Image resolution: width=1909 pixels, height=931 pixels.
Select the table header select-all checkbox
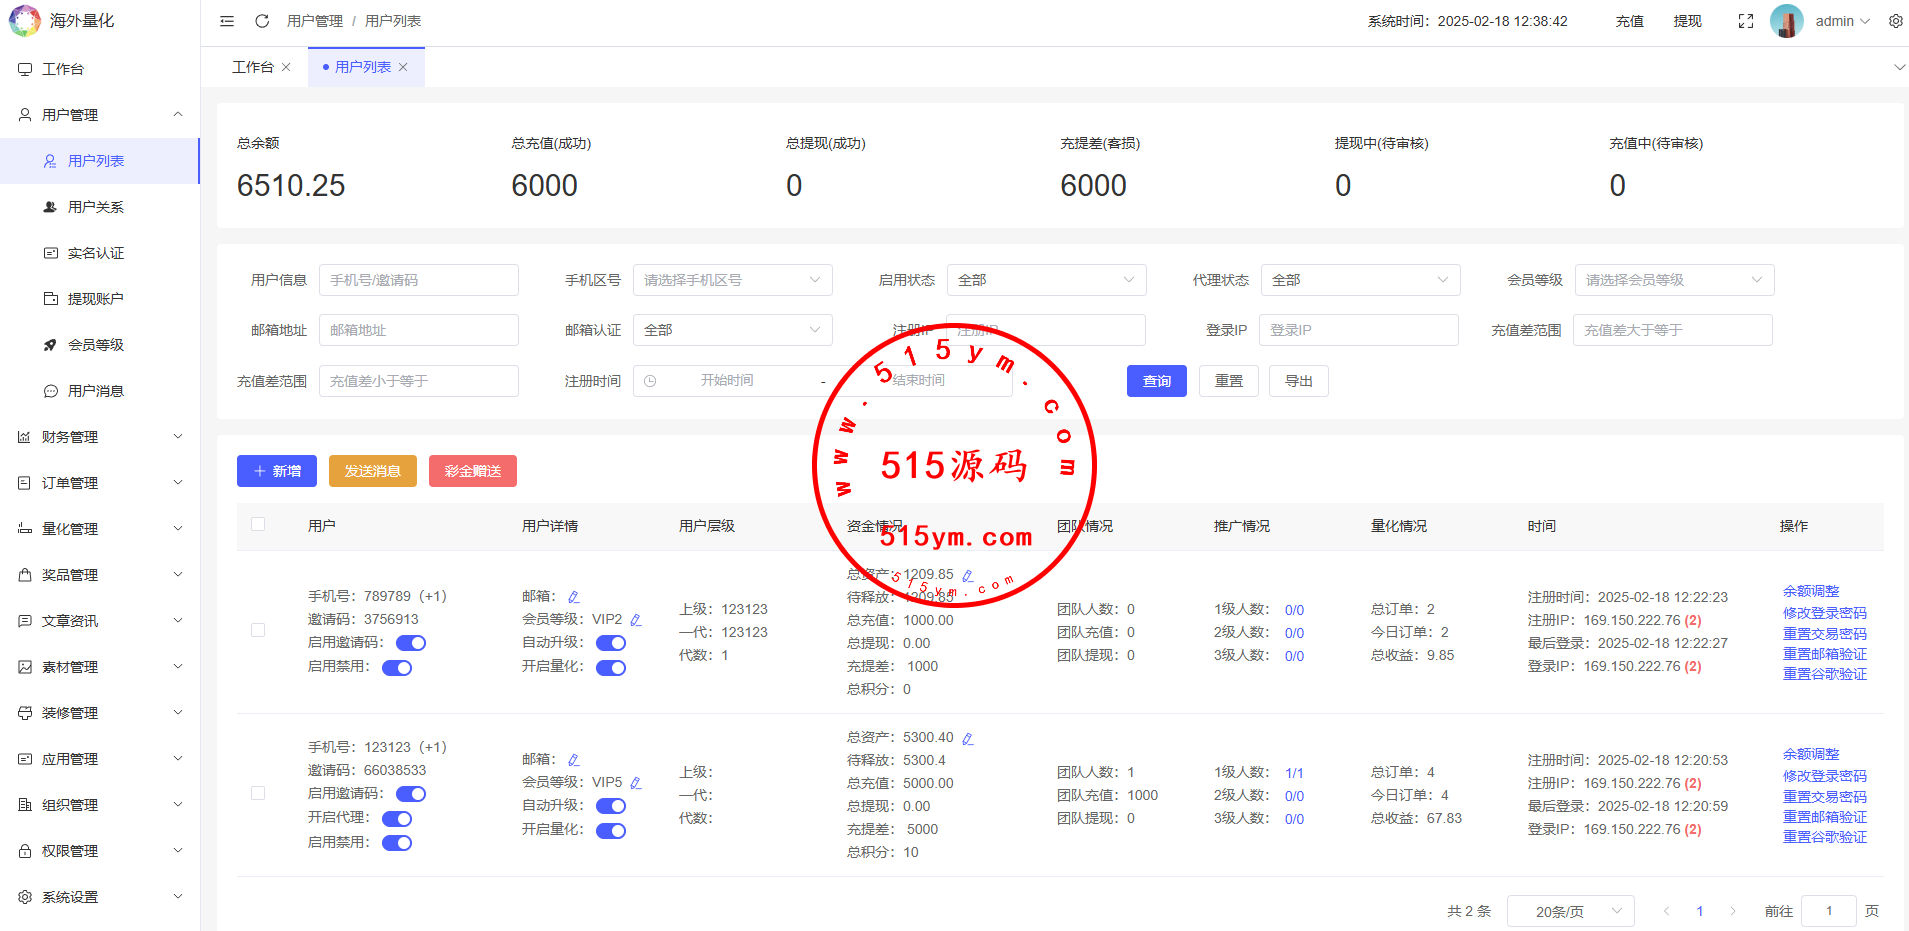click(258, 524)
